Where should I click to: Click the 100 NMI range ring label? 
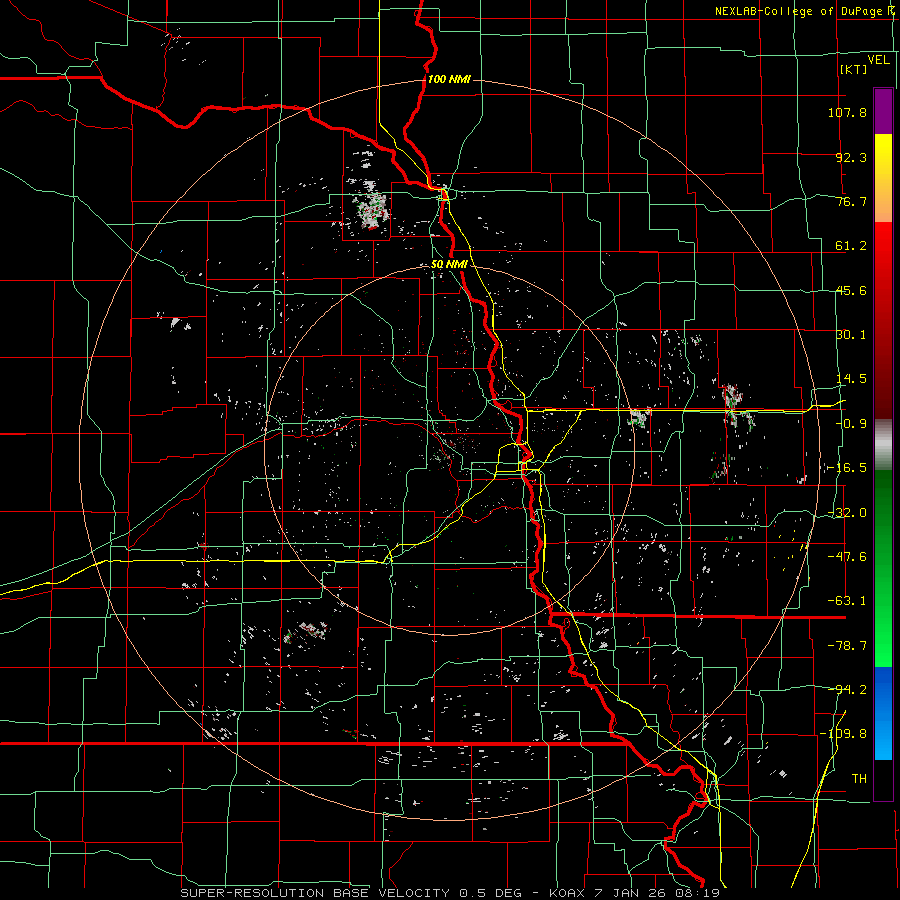pos(449,79)
